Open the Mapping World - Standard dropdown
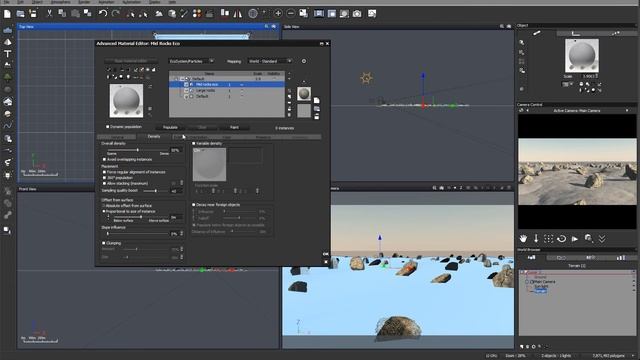The height and width of the screenshot is (360, 640). (x=270, y=61)
